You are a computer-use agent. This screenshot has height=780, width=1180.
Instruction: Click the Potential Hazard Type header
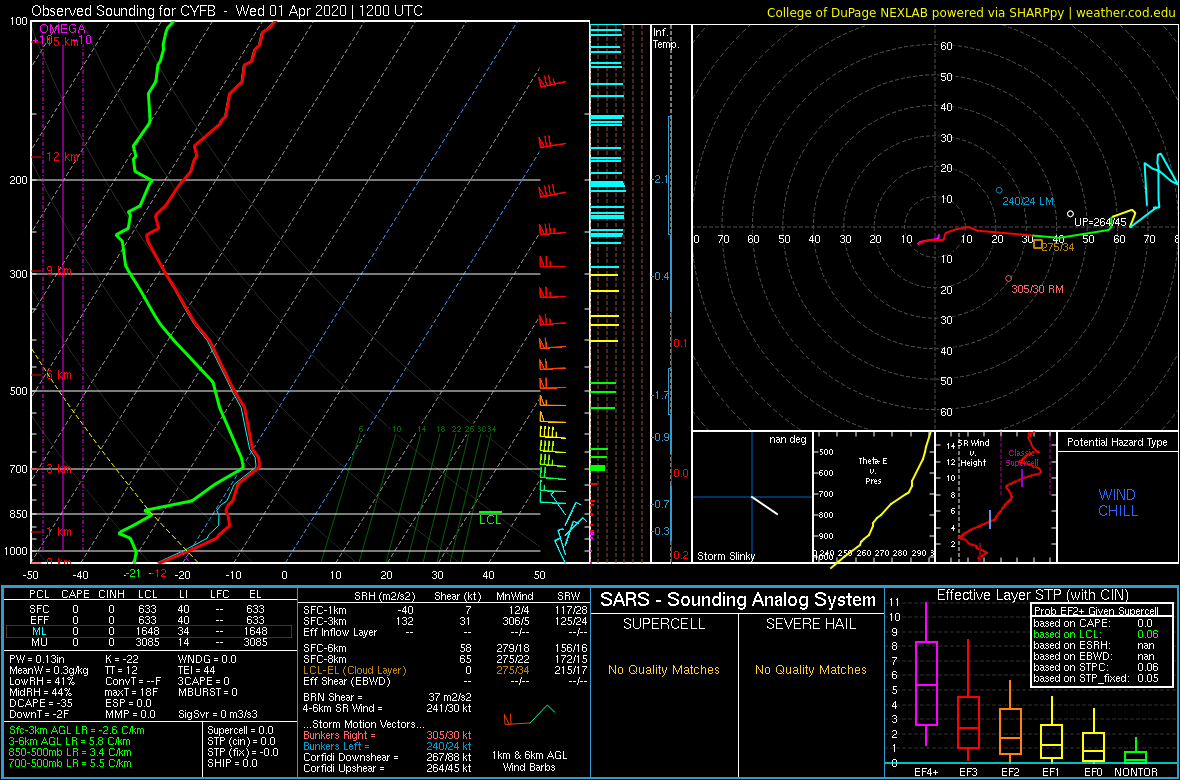click(1118, 442)
